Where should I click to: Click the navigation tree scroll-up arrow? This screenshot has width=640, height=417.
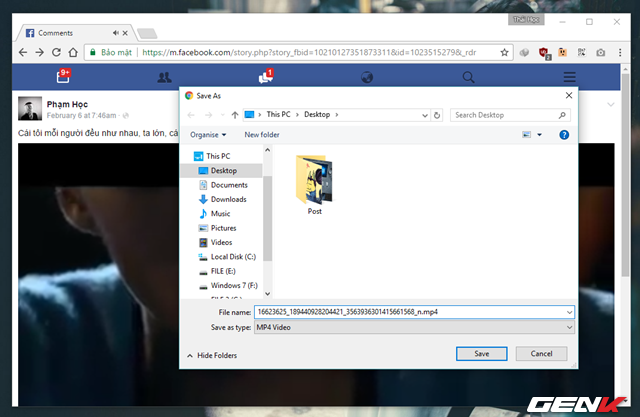pyautogui.click(x=268, y=150)
